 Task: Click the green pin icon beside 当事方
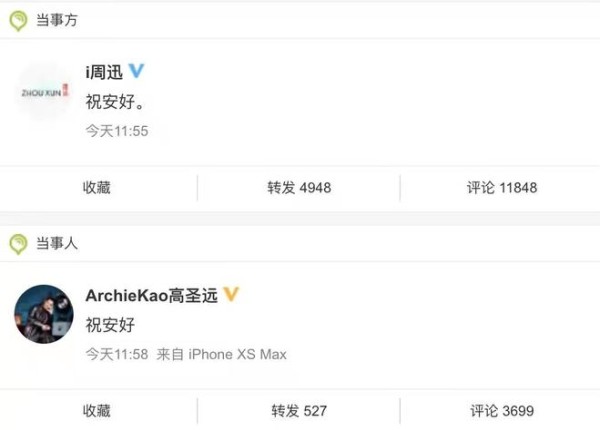click(x=18, y=21)
